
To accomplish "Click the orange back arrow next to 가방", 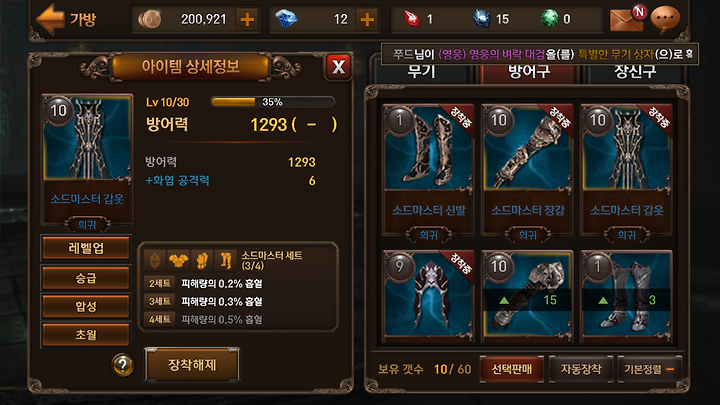I will [x=51, y=19].
